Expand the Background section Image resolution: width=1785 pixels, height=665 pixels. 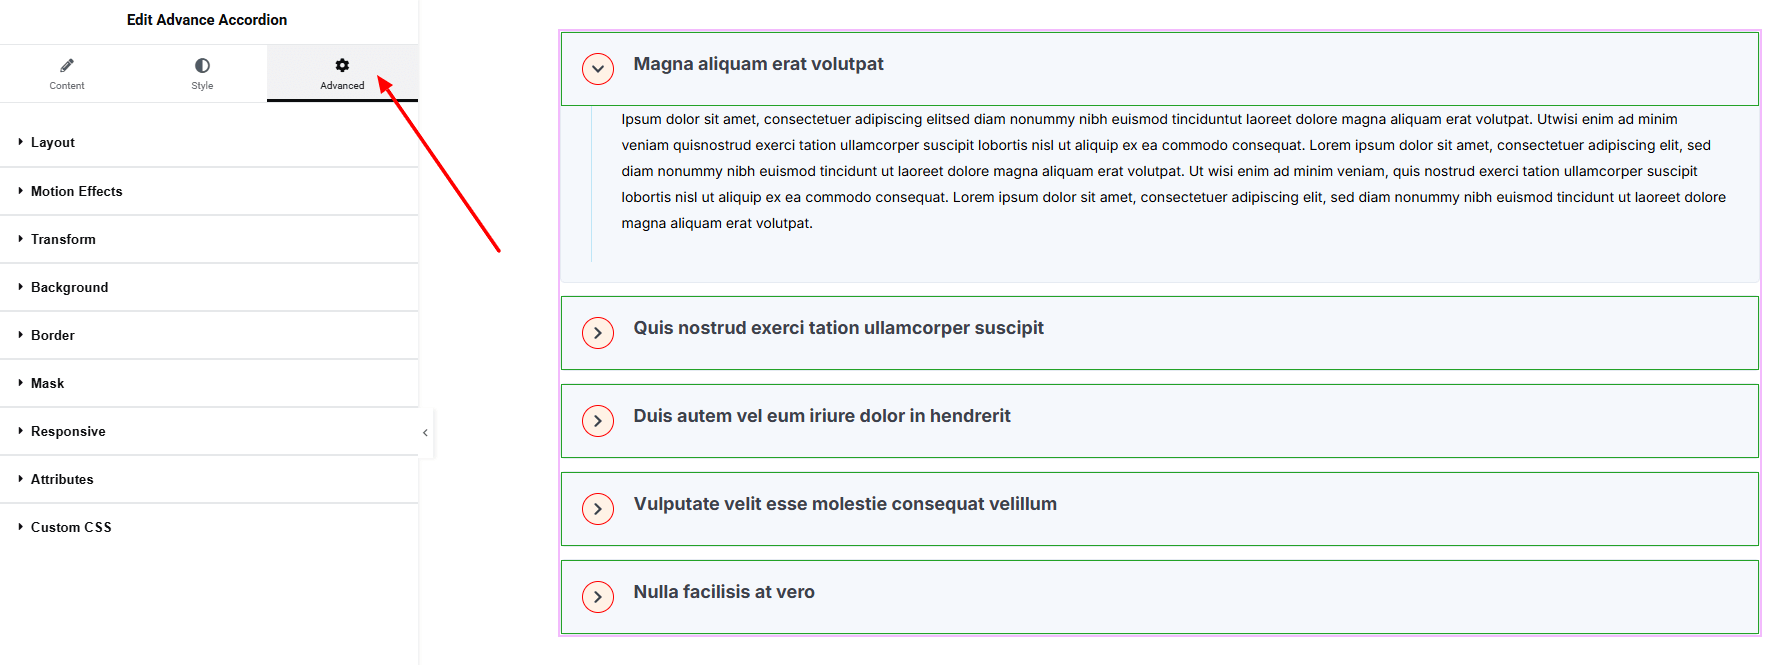tap(69, 287)
